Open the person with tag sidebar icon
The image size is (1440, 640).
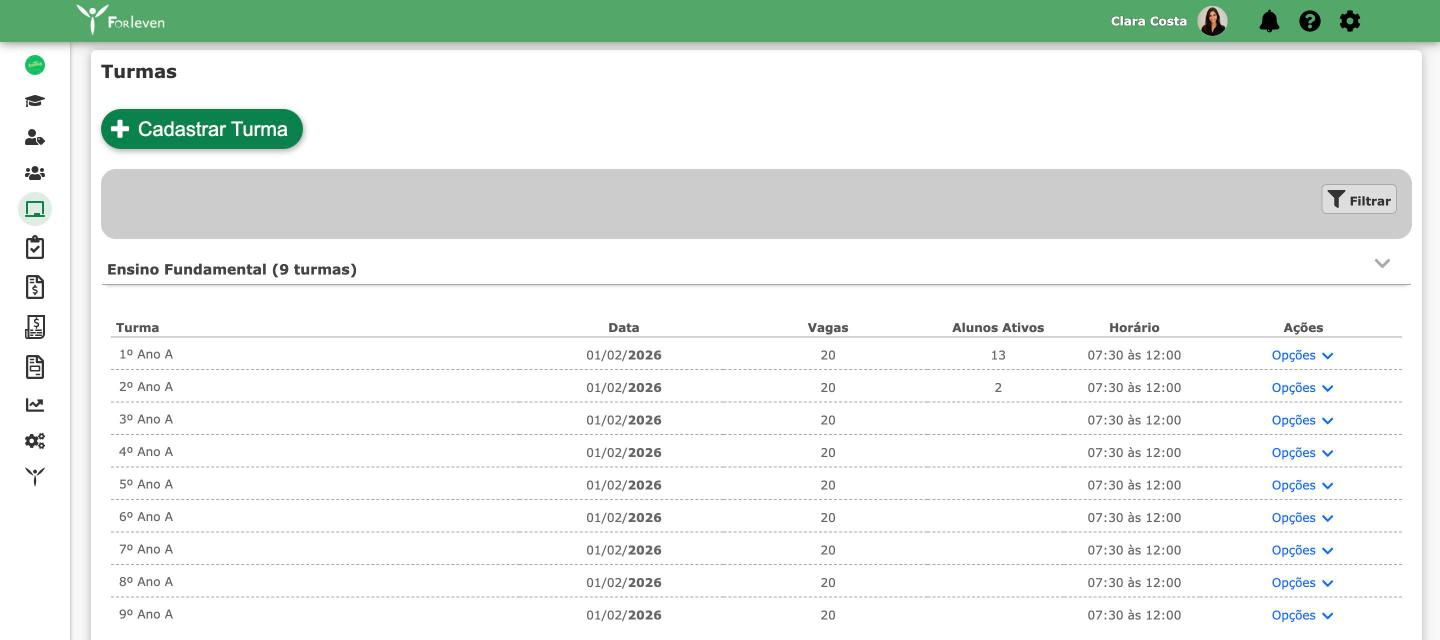[35, 137]
